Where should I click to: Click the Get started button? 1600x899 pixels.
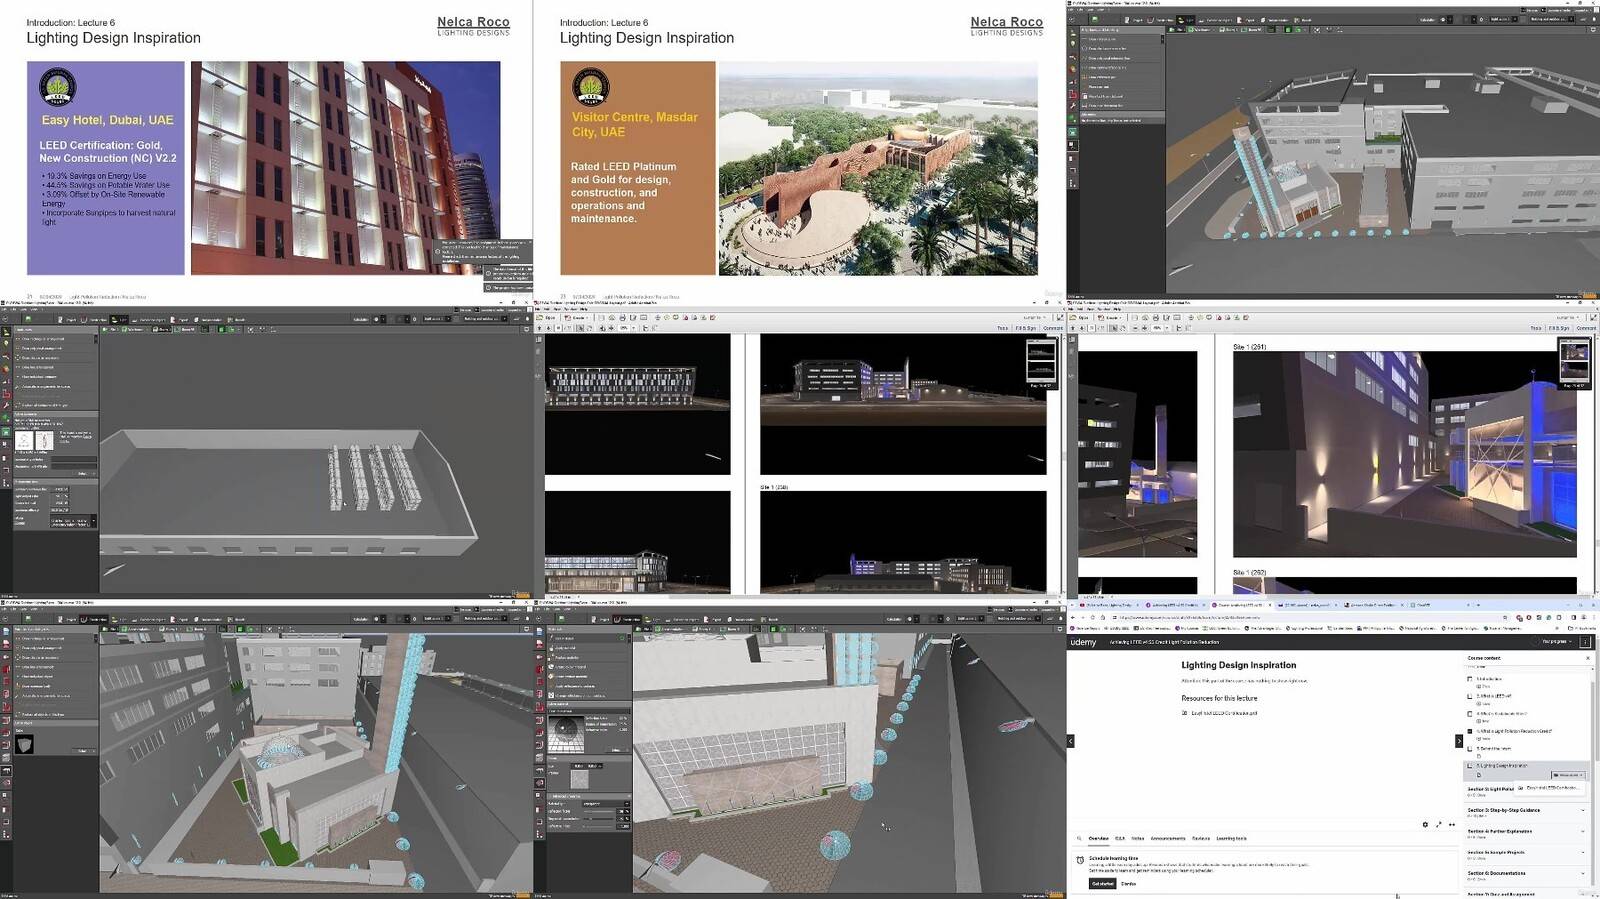point(1102,884)
